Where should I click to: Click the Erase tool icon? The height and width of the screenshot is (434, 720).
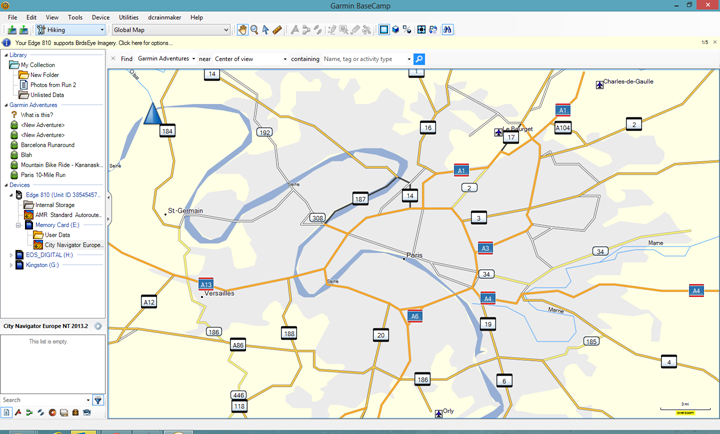[355, 30]
